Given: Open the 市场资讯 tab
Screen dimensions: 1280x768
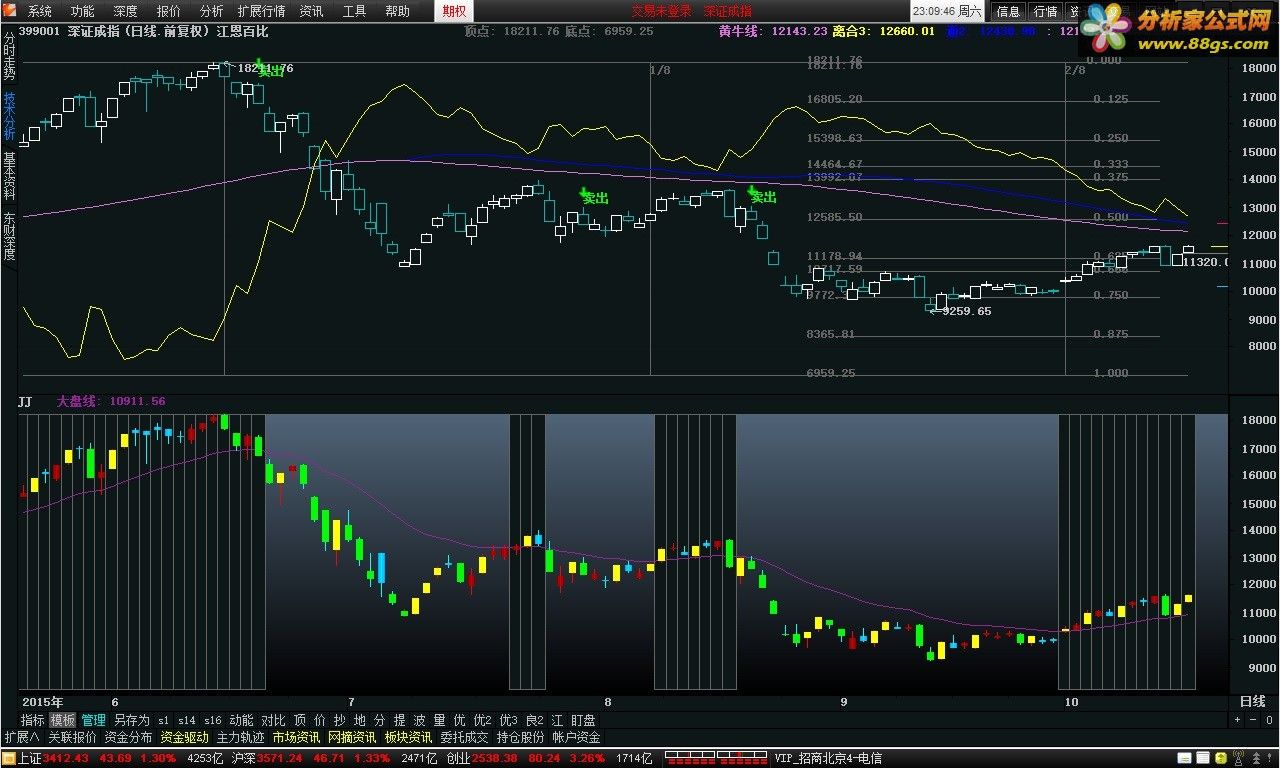Looking at the screenshot, I should pyautogui.click(x=297, y=737).
